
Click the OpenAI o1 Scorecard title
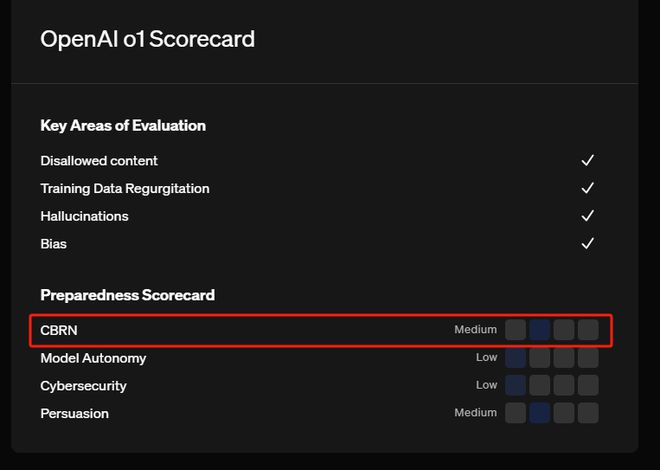(x=147, y=39)
